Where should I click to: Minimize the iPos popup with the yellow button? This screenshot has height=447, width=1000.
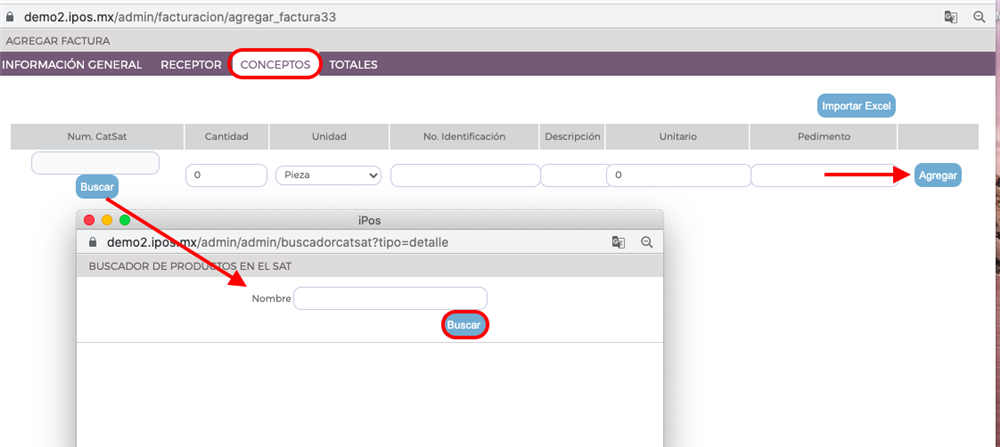pyautogui.click(x=107, y=220)
